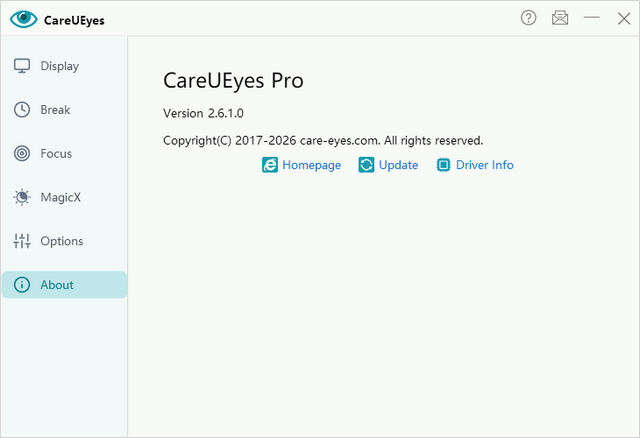Switch to the Display tab
Image resolution: width=640 pixels, height=438 pixels.
(64, 66)
